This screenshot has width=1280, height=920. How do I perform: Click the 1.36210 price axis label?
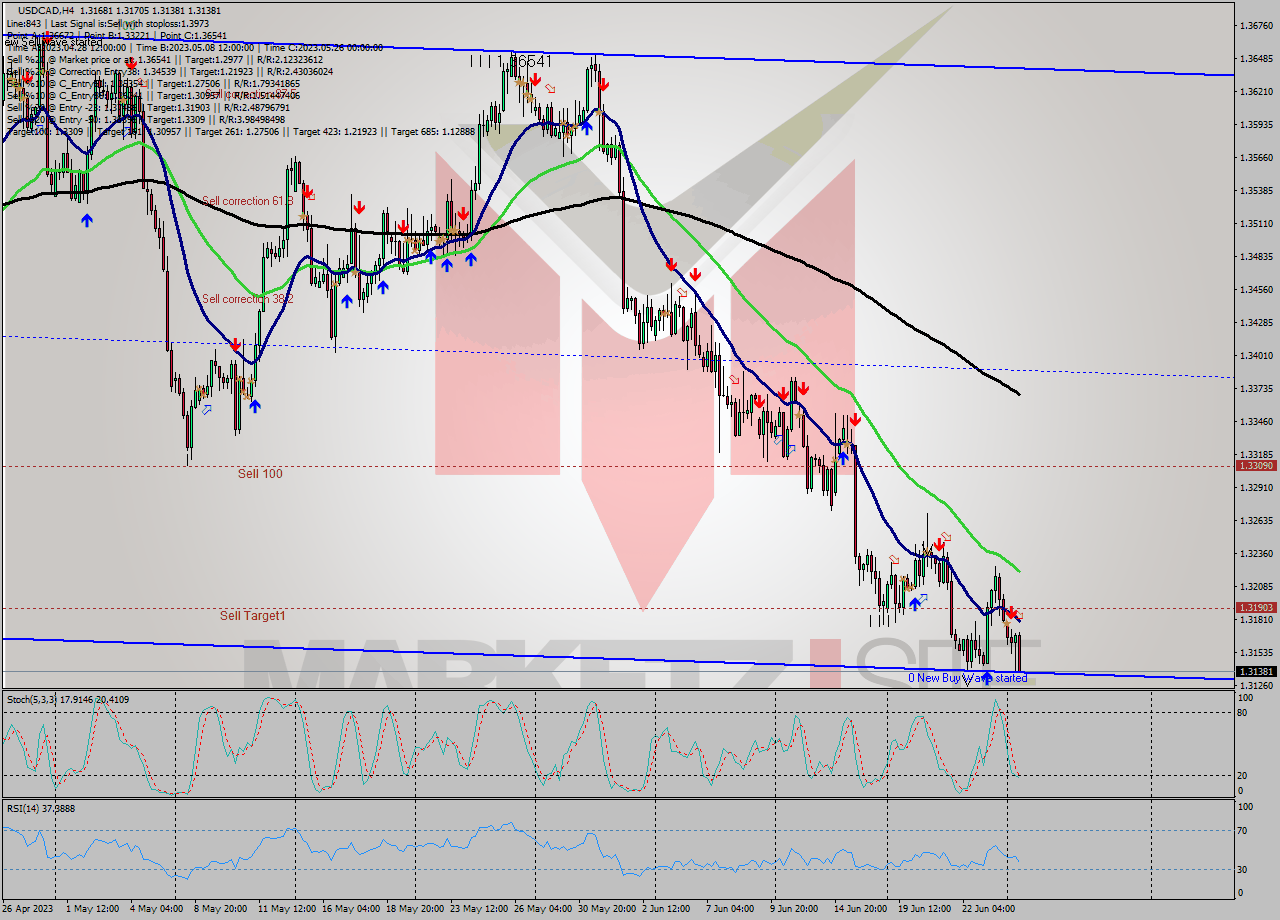click(x=1255, y=92)
